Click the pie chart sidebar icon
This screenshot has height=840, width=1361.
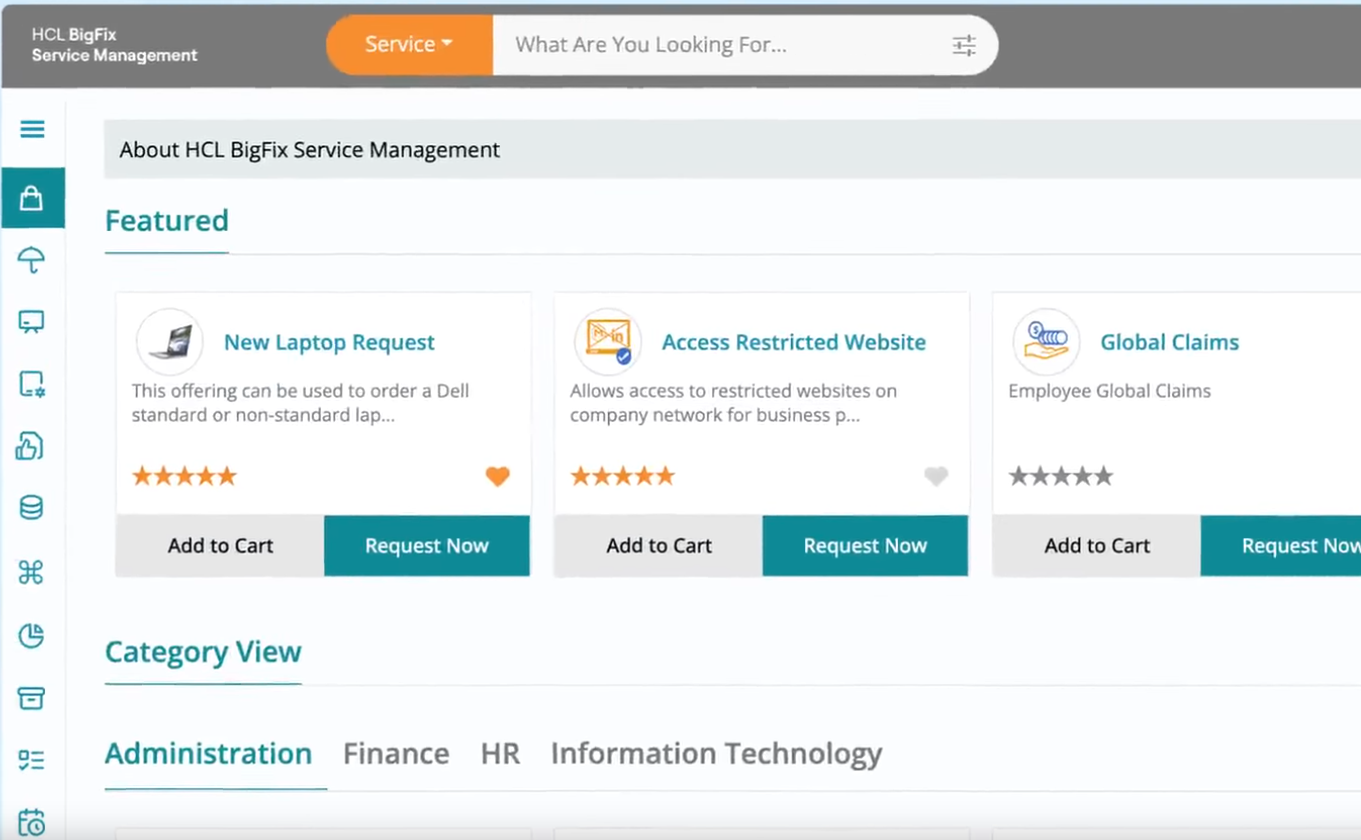32,635
